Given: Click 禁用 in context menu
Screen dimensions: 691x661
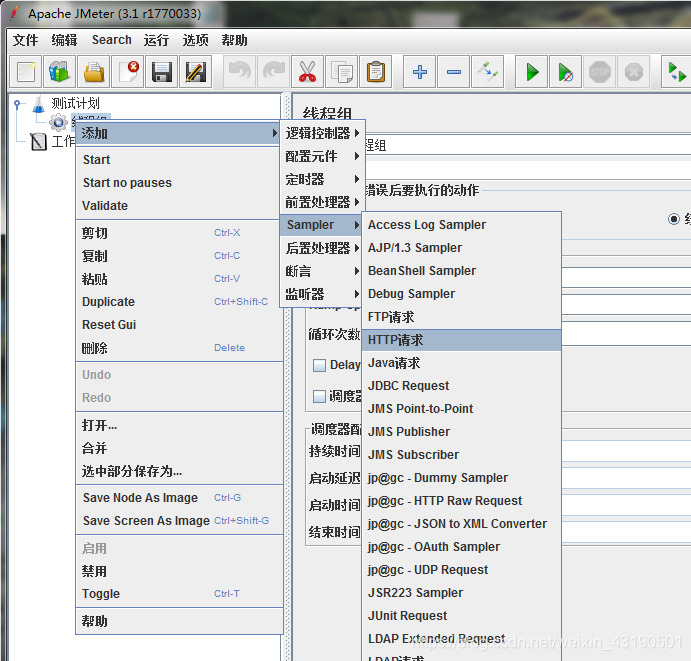Looking at the screenshot, I should [x=179, y=571].
